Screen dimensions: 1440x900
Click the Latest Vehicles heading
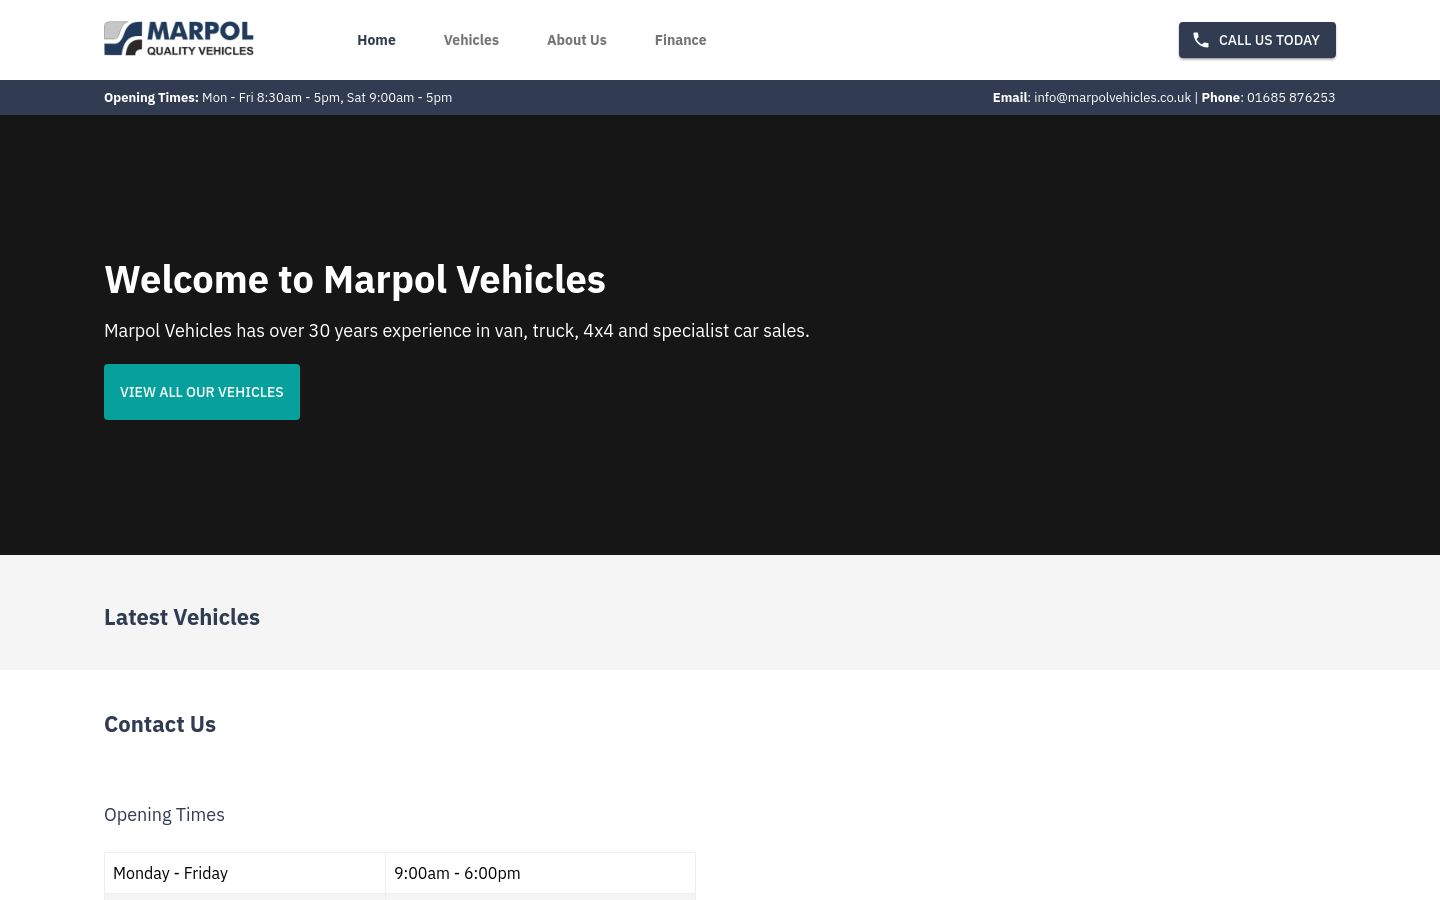click(182, 617)
